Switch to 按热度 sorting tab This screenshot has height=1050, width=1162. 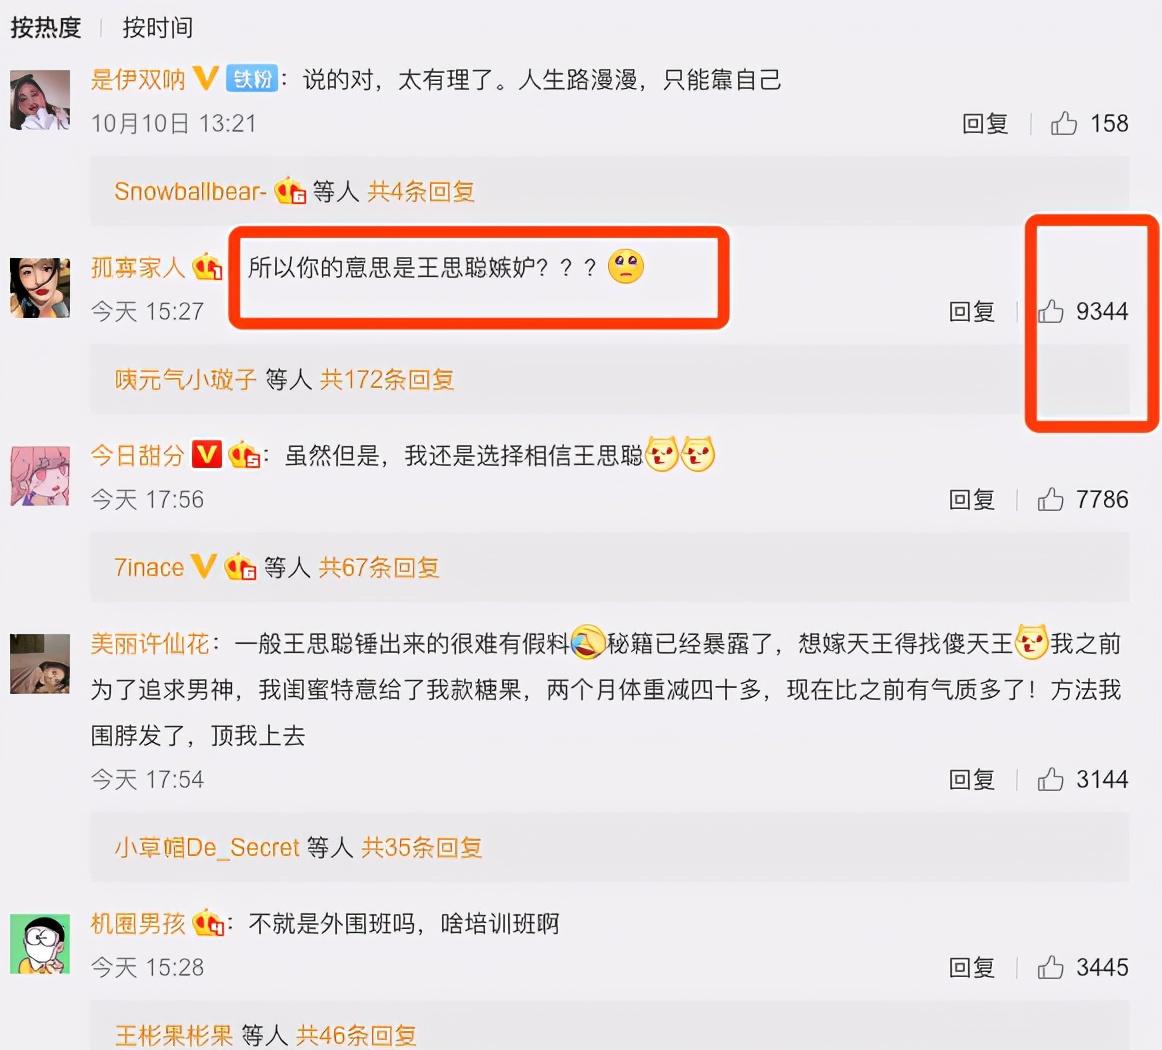[45, 27]
